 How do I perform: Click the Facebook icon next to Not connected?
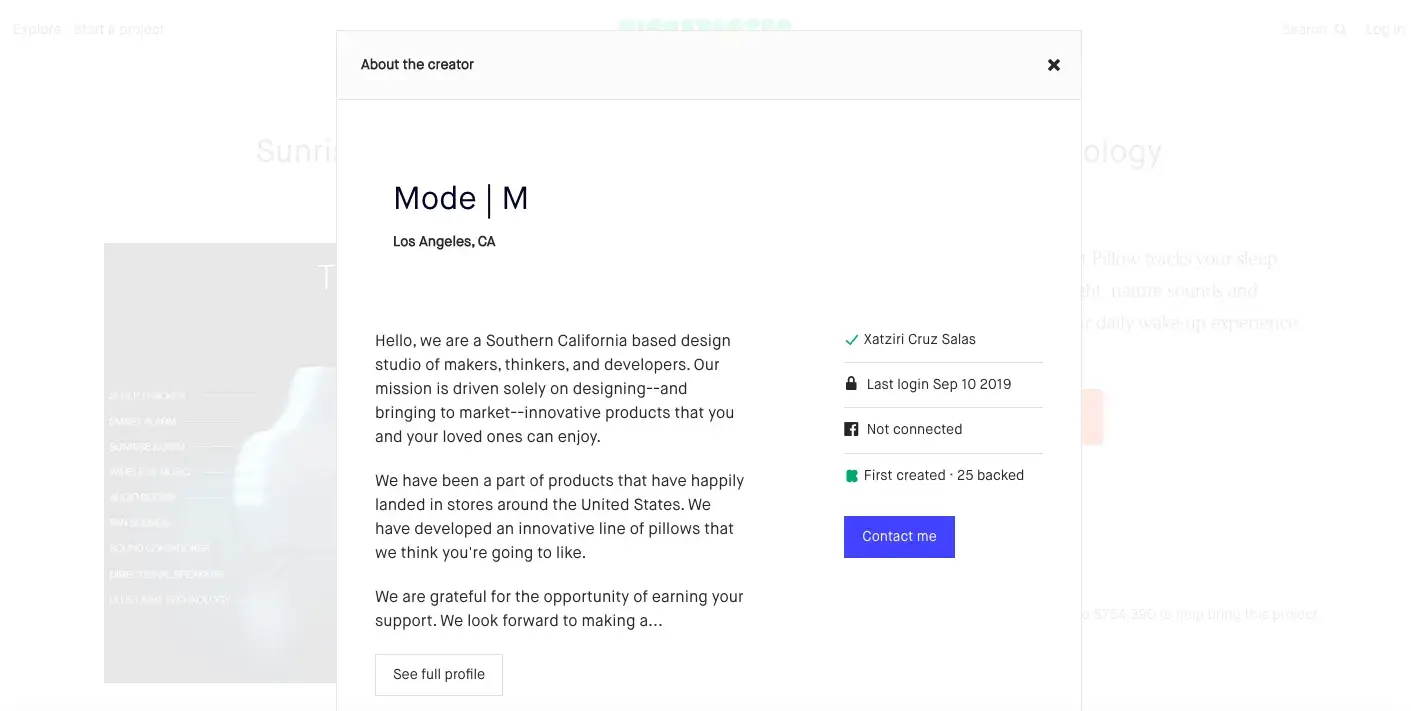(x=851, y=429)
